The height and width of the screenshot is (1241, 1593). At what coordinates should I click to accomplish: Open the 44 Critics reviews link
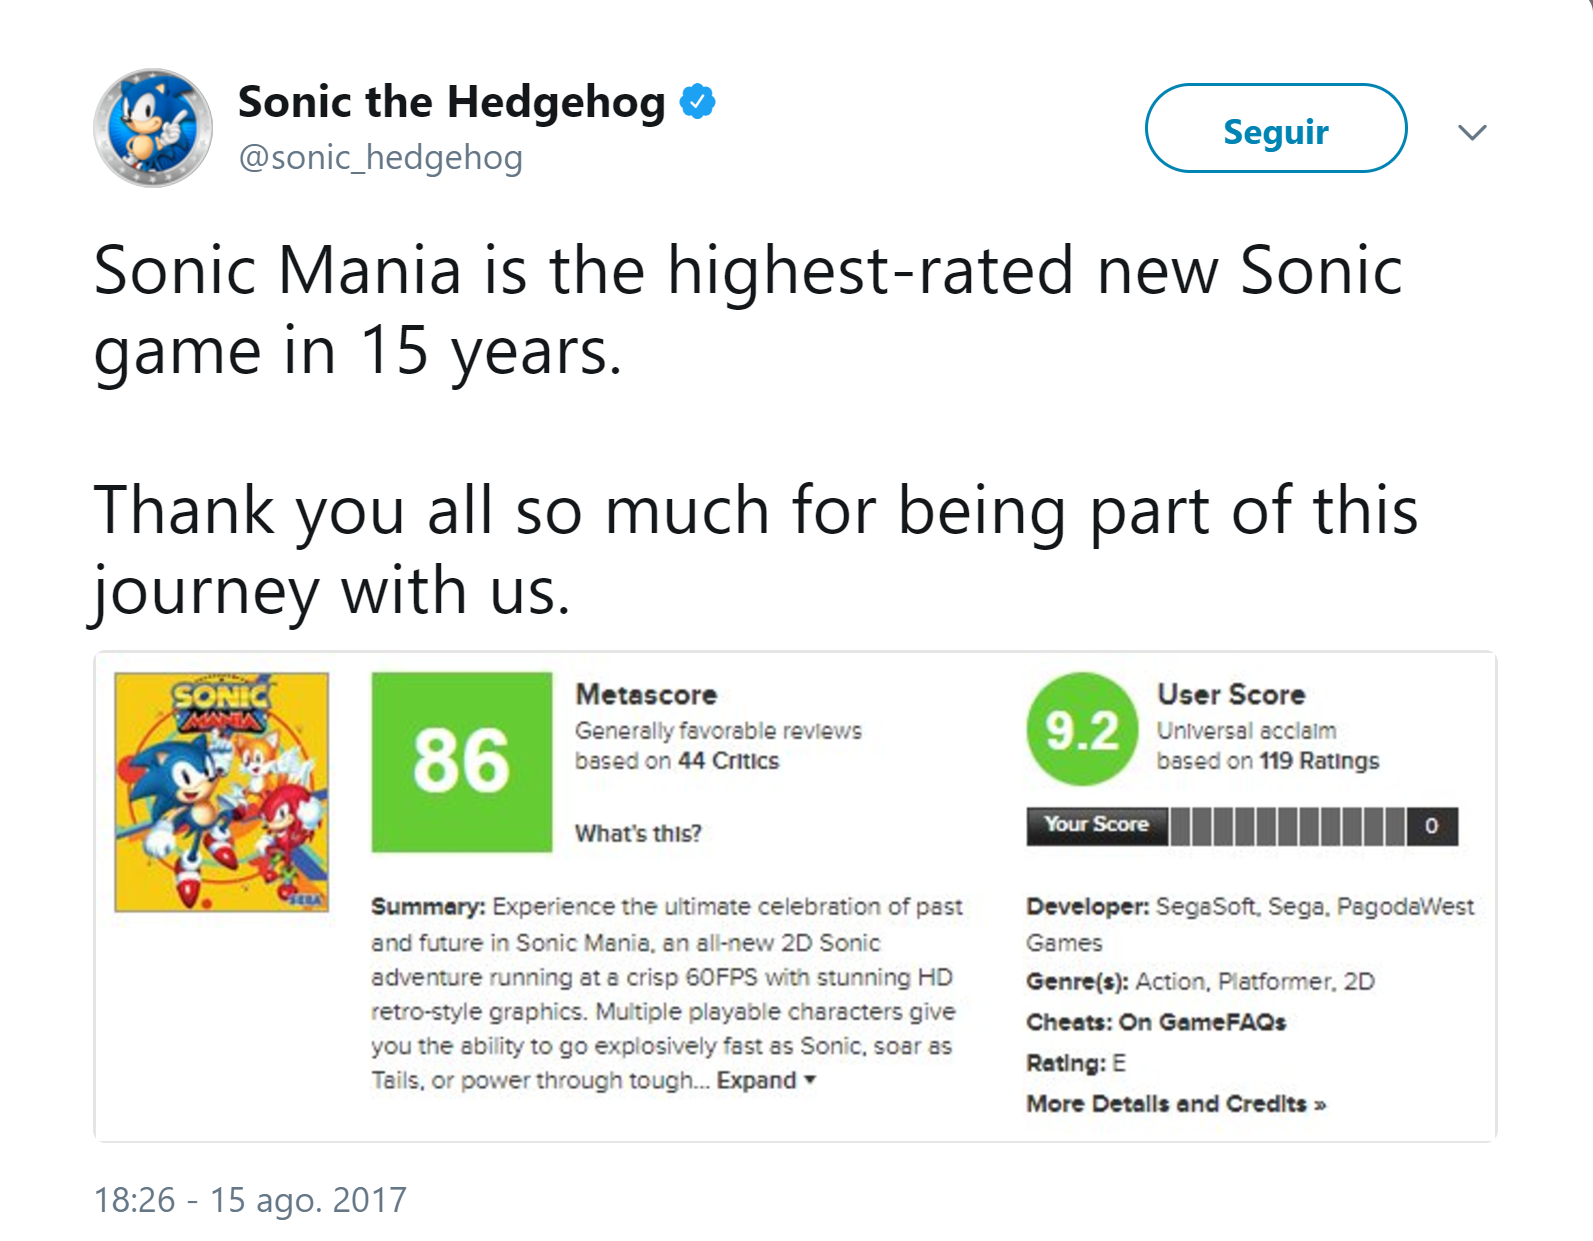point(728,761)
